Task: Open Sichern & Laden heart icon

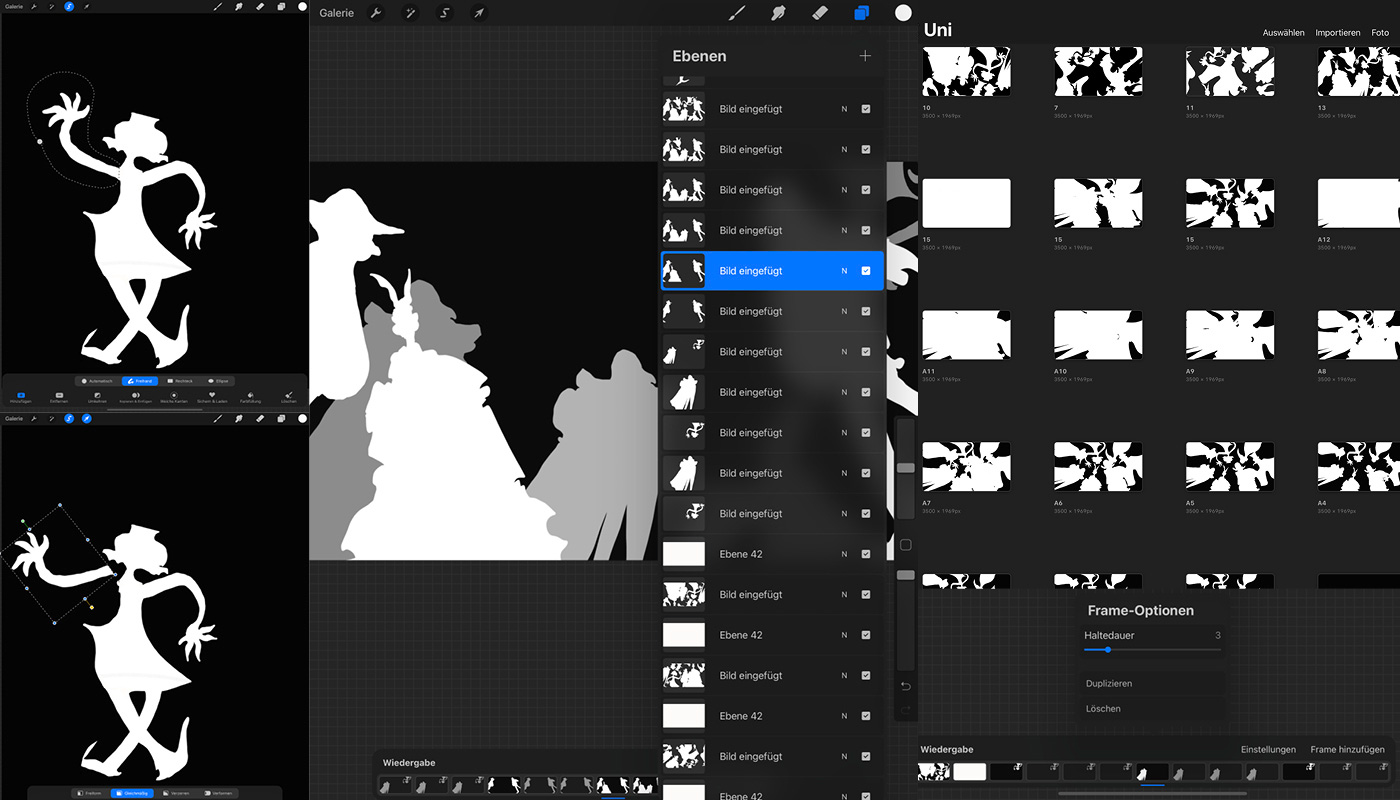Action: pyautogui.click(x=212, y=396)
